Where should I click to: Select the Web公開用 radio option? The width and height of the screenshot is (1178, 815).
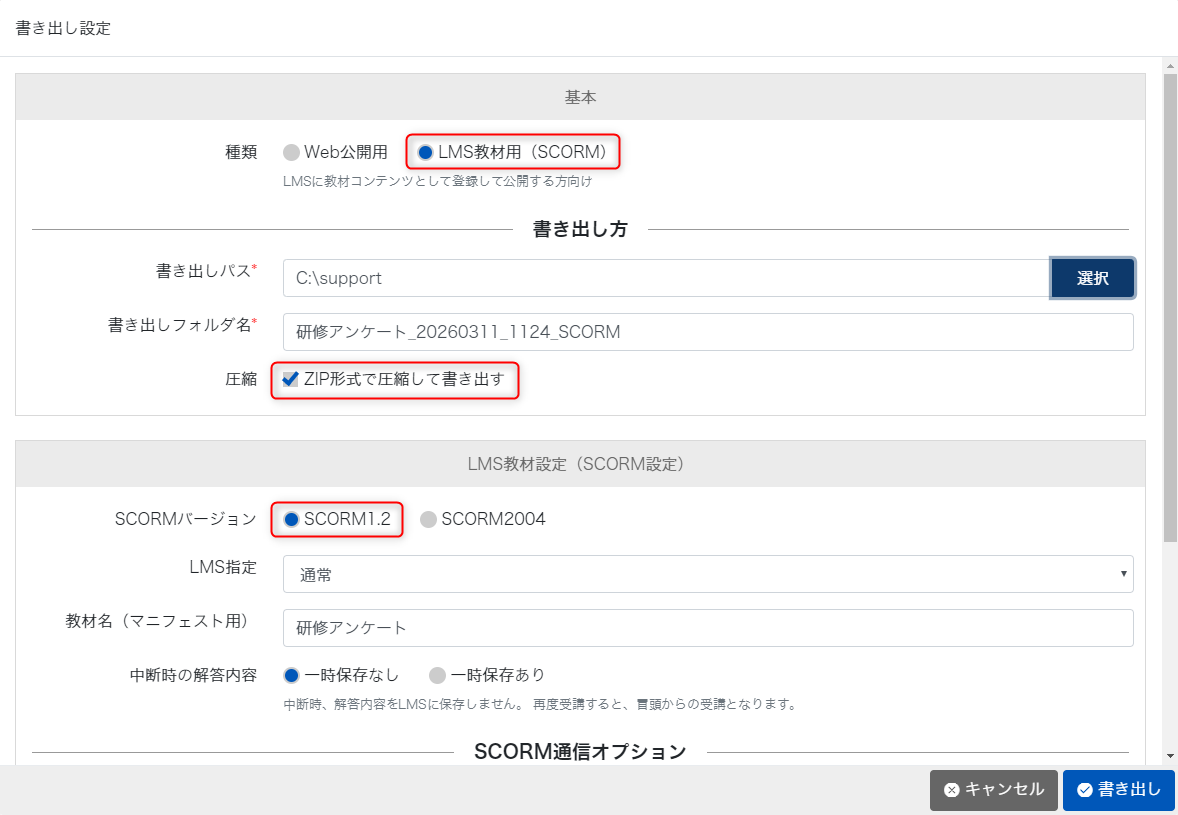[x=291, y=152]
